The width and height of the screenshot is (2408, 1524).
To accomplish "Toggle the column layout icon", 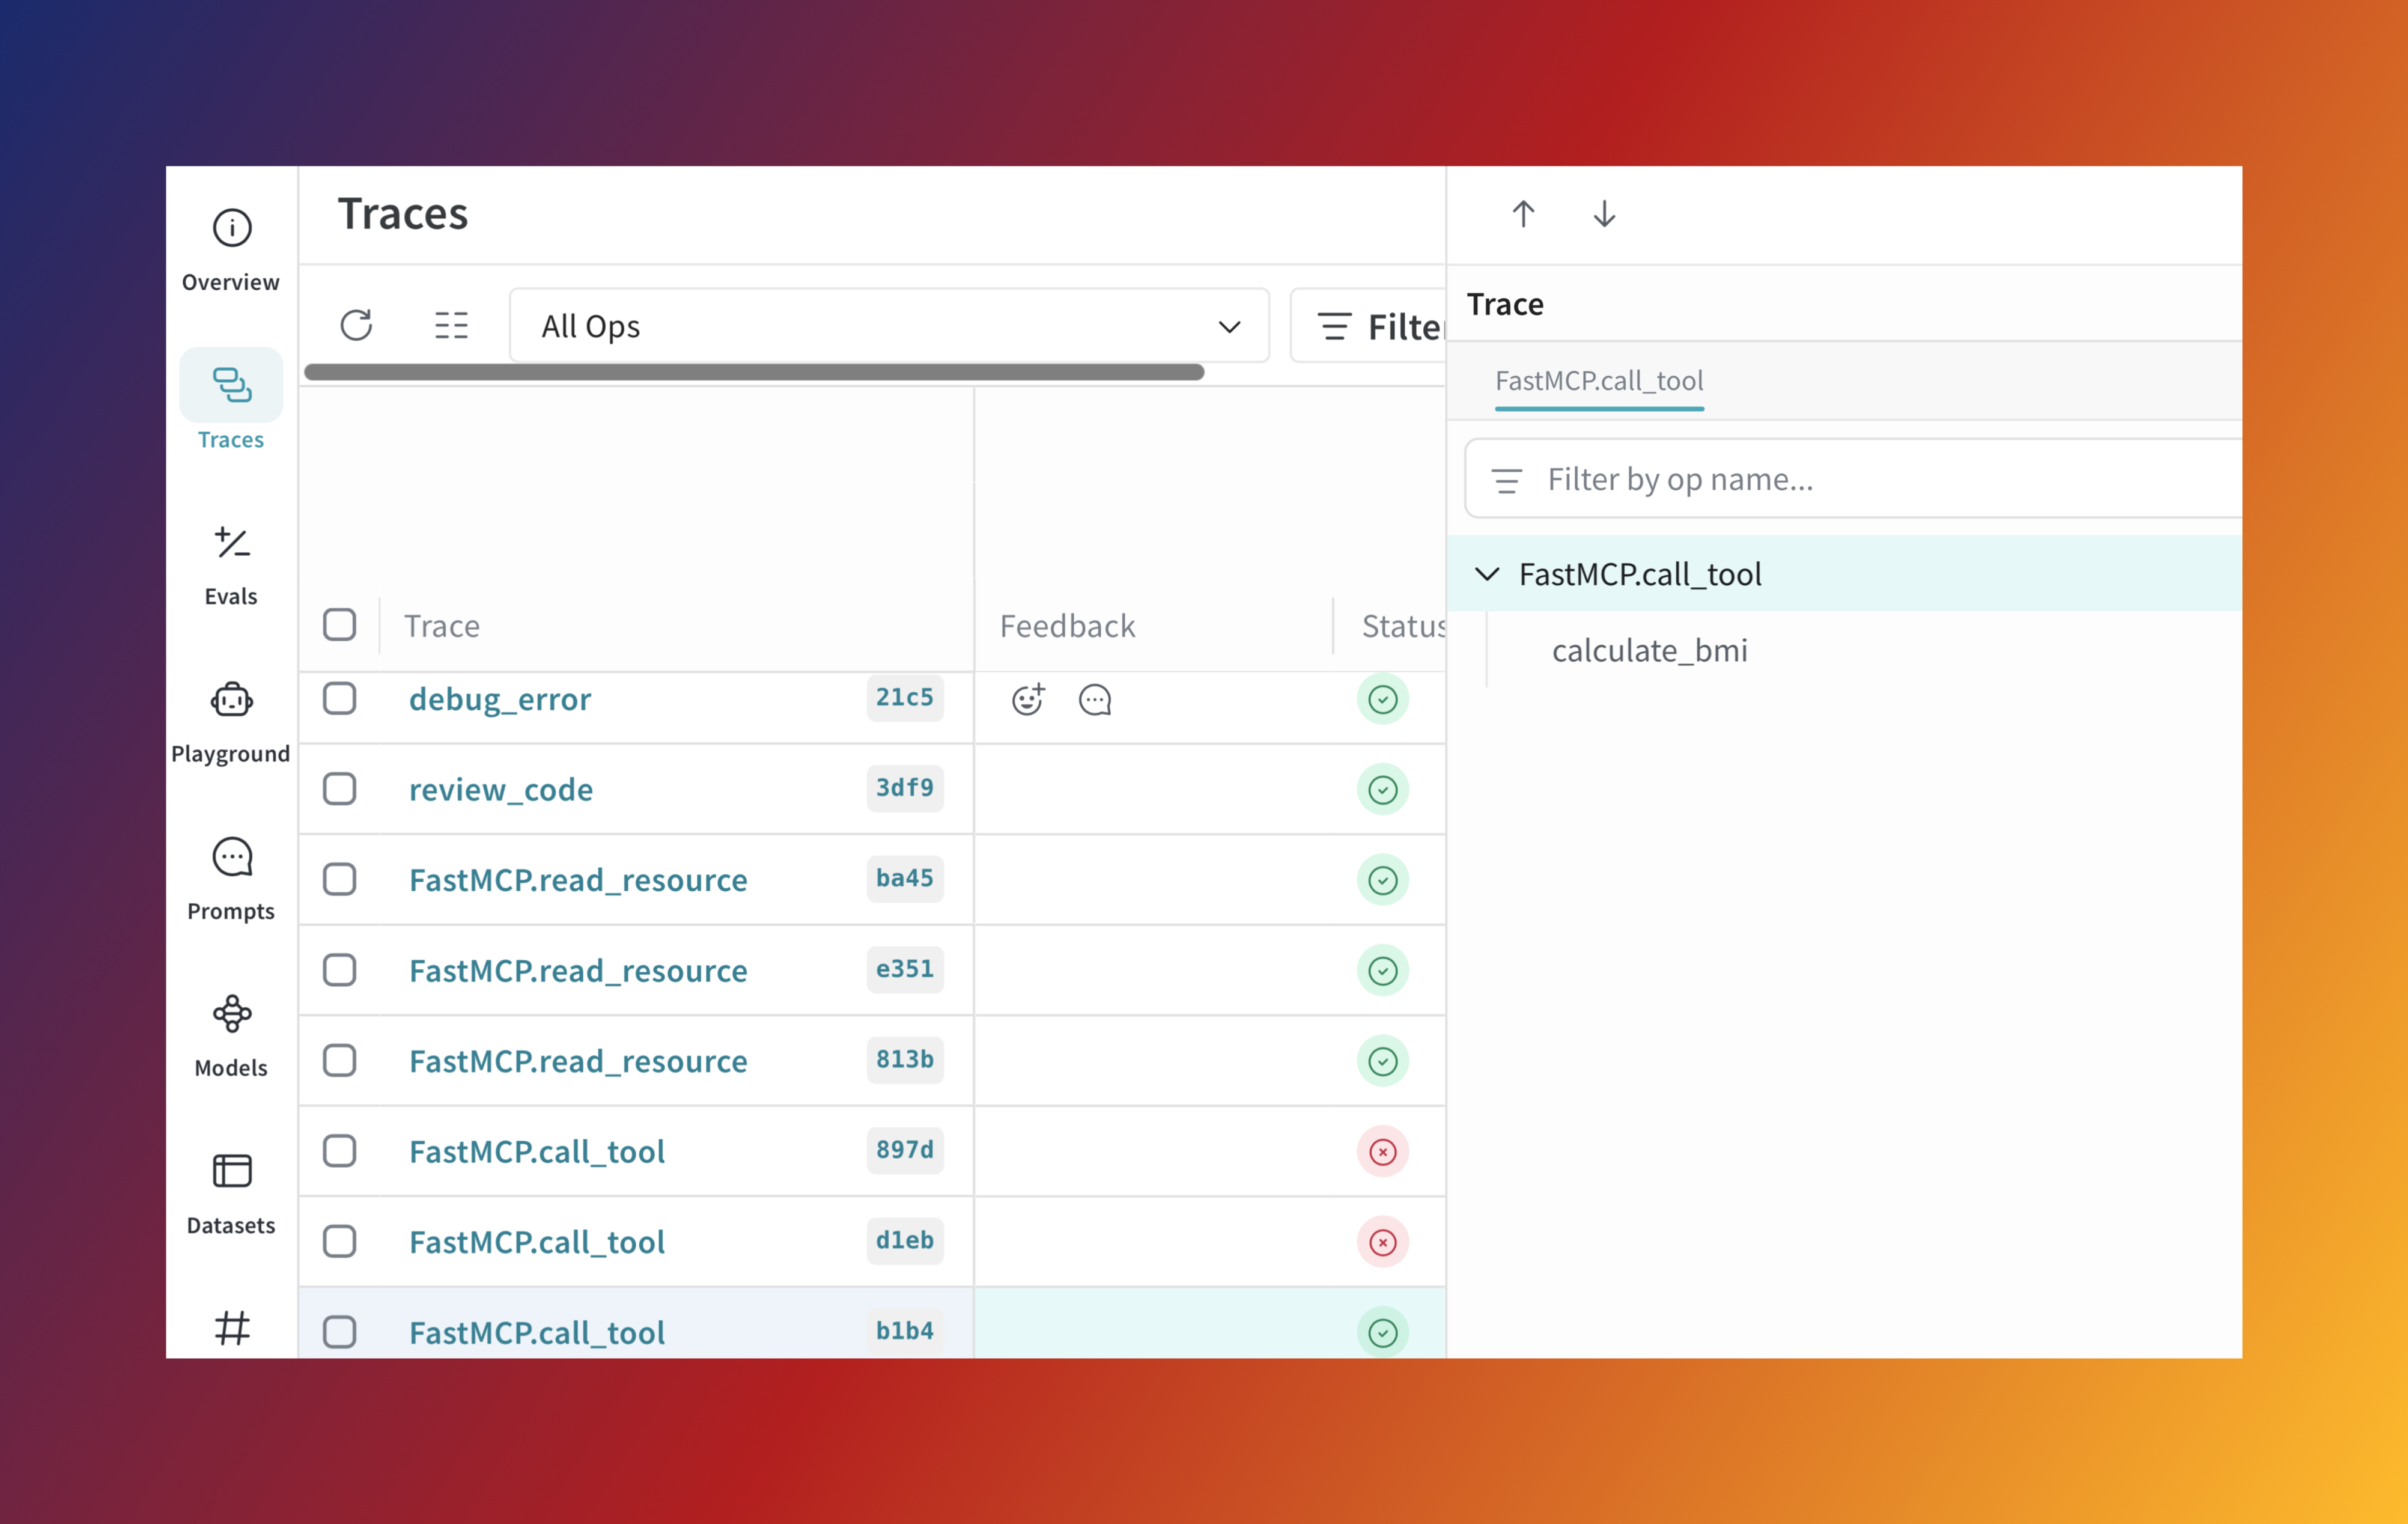I will (x=451, y=325).
